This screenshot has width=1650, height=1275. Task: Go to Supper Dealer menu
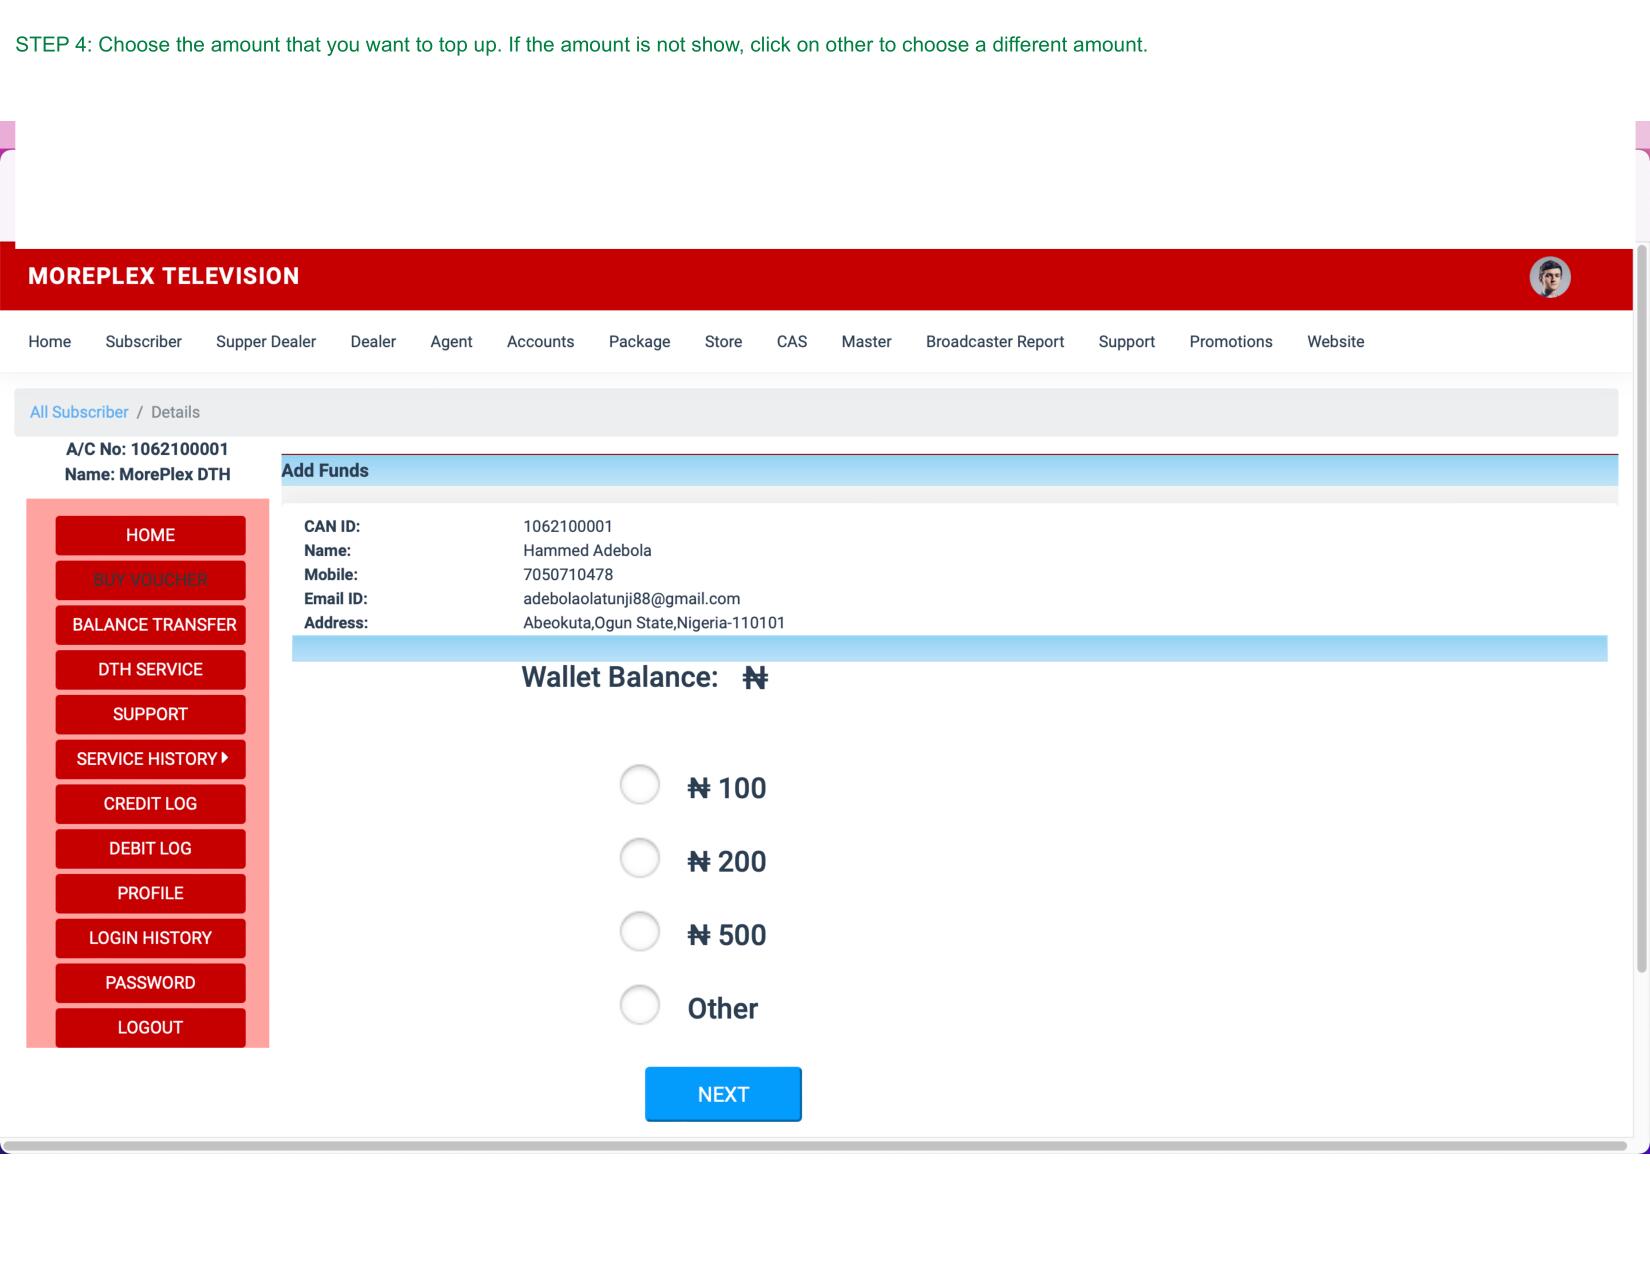(266, 342)
